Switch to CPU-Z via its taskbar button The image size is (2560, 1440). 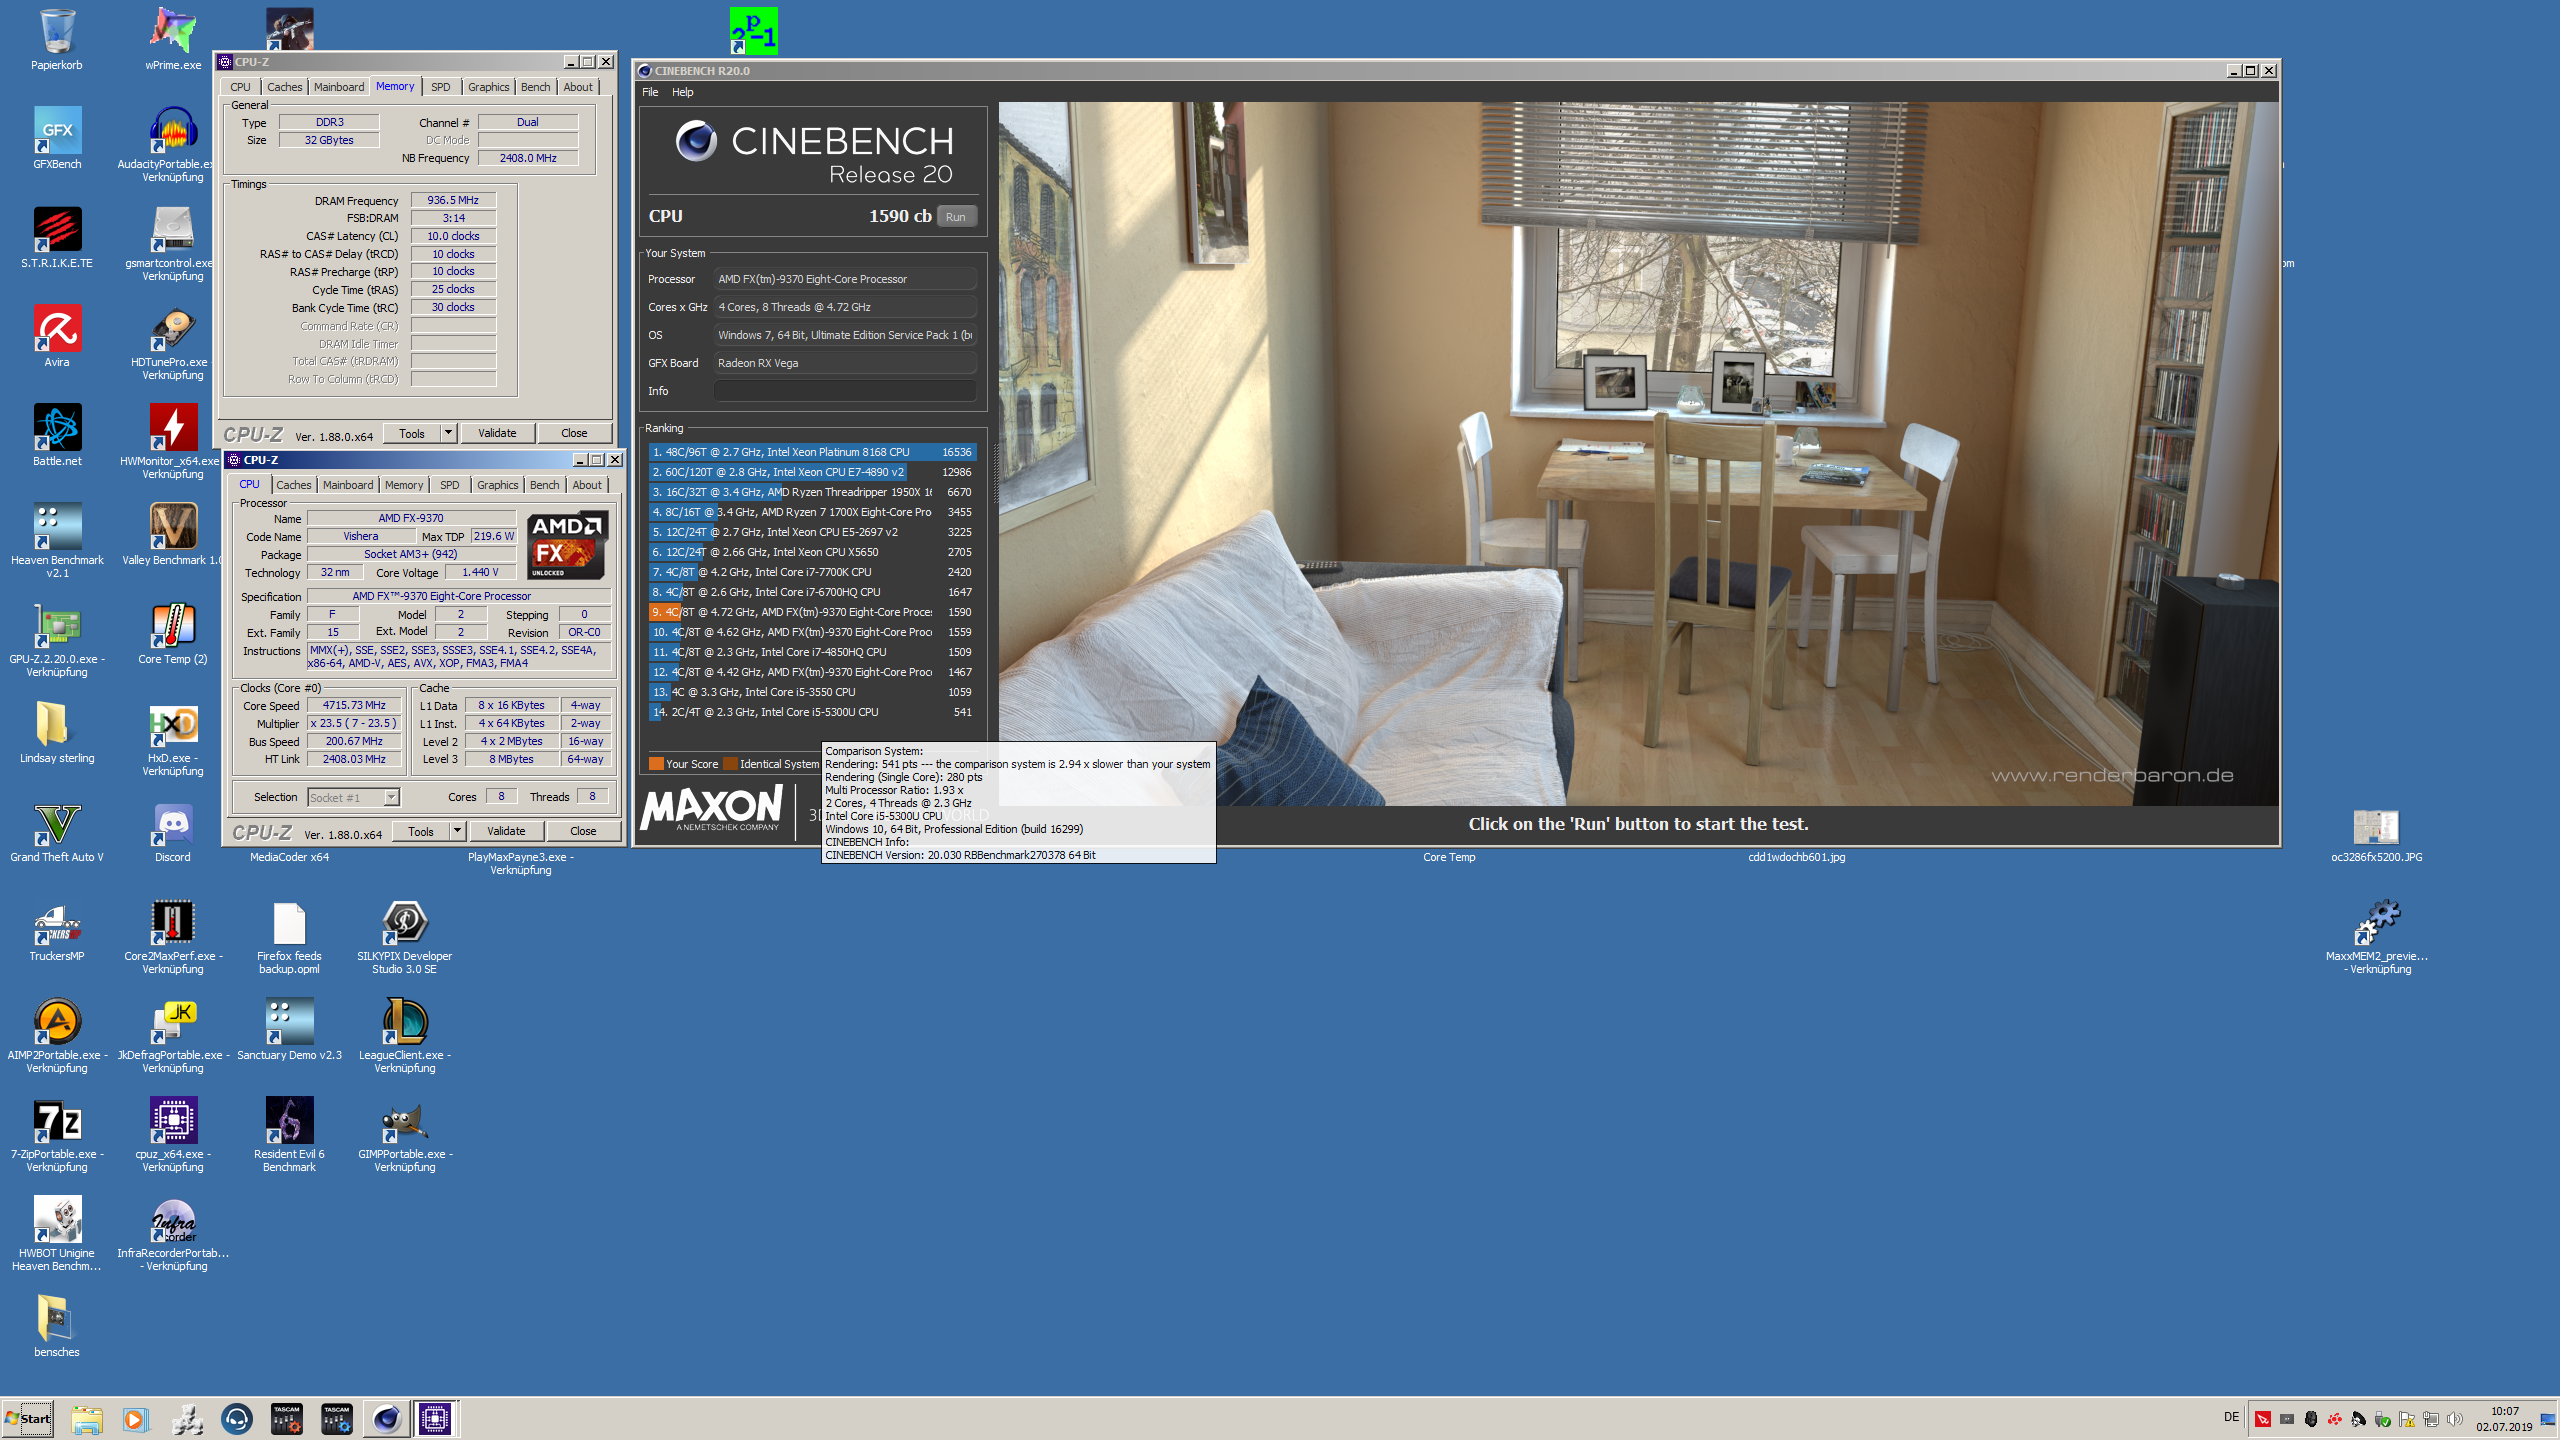tap(436, 1418)
